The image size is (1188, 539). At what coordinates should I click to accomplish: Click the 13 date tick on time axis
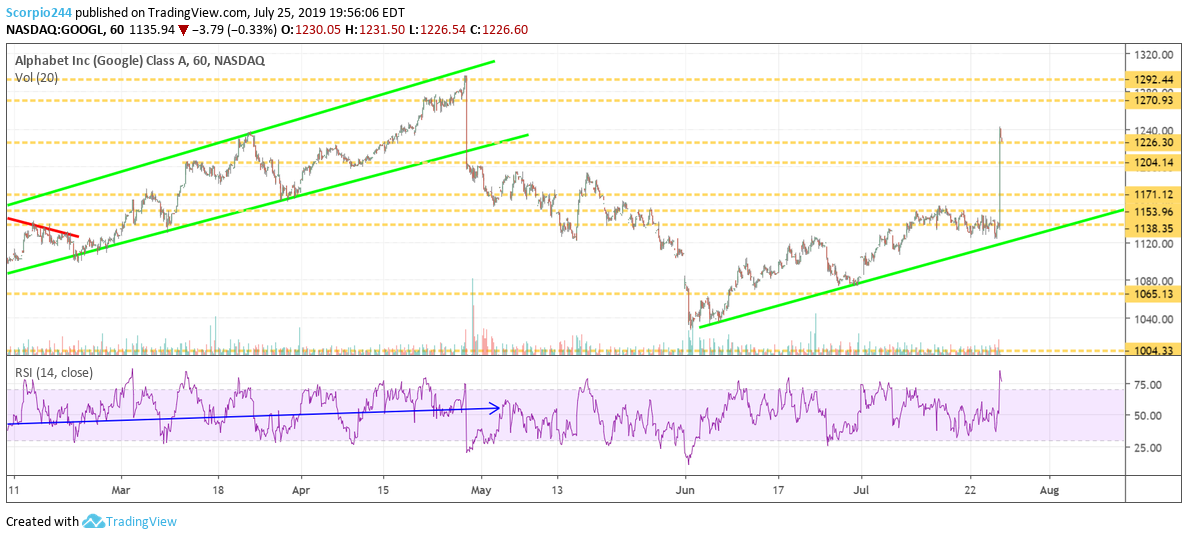tap(557, 491)
